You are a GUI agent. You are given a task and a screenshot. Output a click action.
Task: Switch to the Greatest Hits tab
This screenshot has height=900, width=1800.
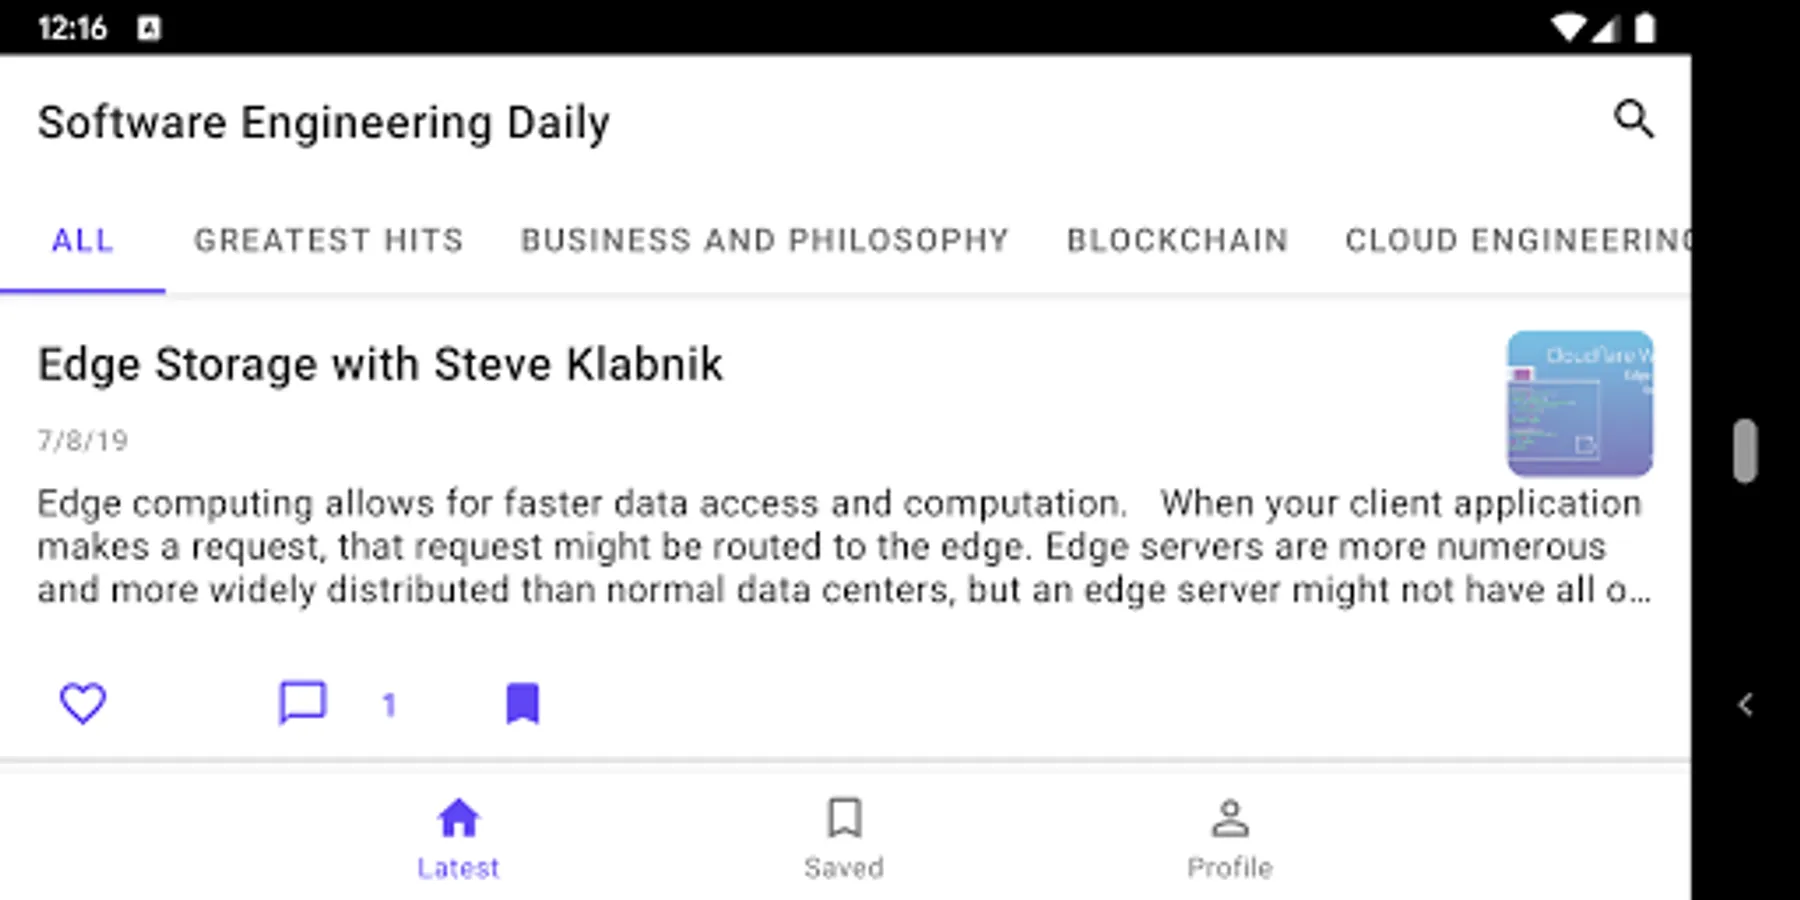tap(329, 241)
